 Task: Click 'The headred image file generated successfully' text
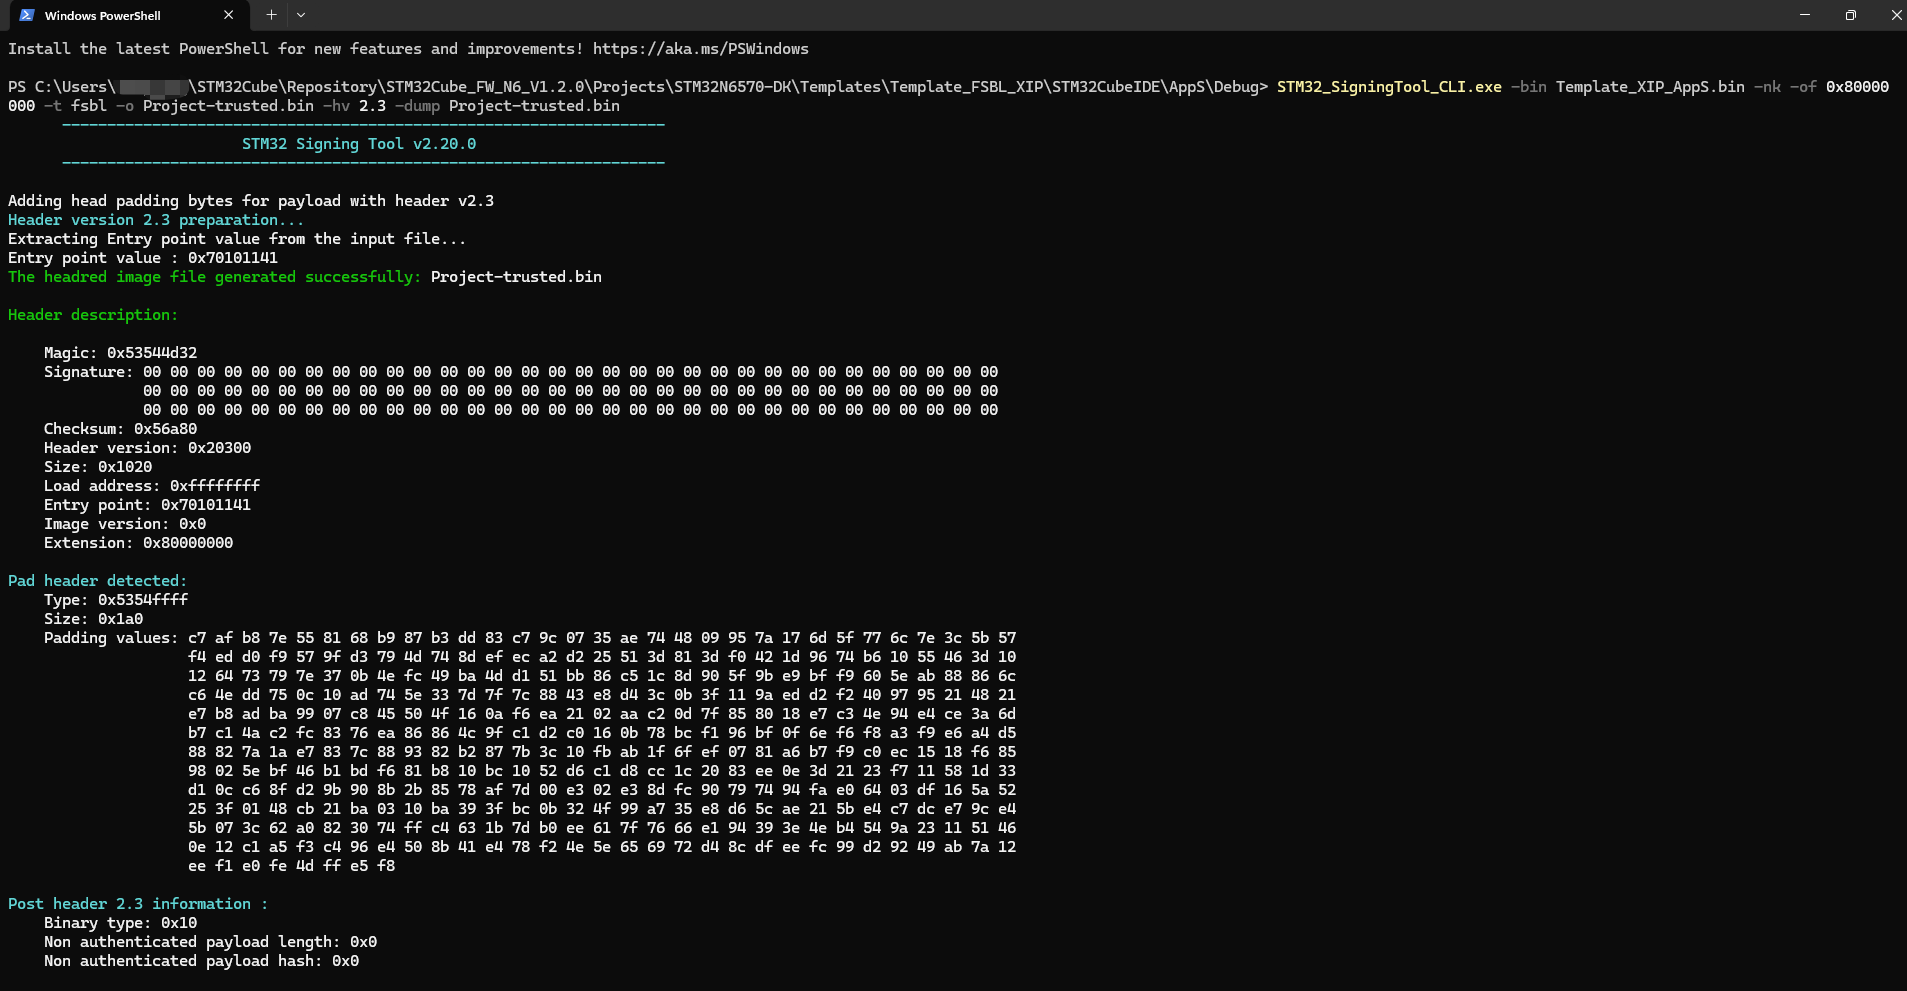(215, 277)
